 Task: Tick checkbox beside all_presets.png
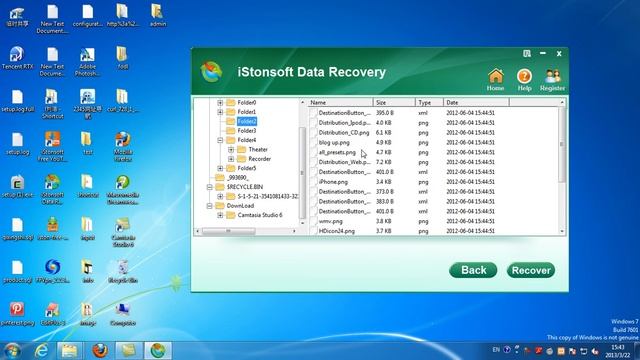click(313, 152)
